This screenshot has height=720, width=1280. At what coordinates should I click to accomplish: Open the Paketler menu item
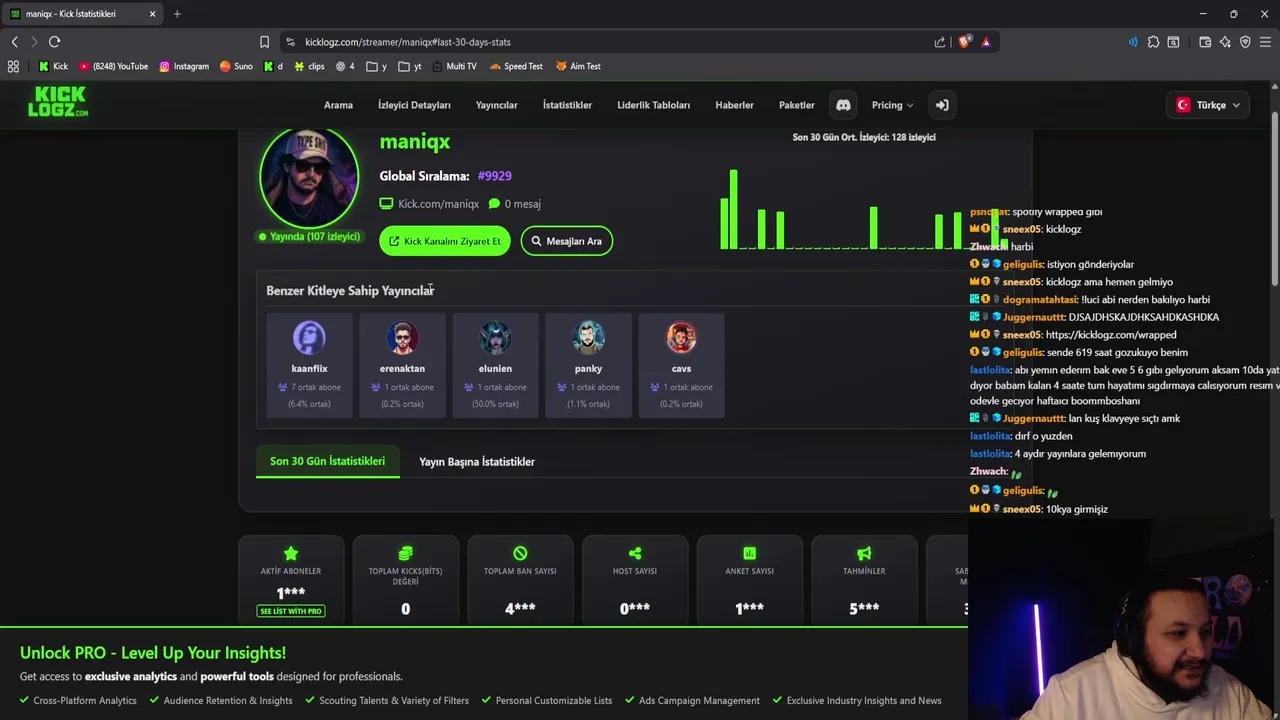point(797,105)
